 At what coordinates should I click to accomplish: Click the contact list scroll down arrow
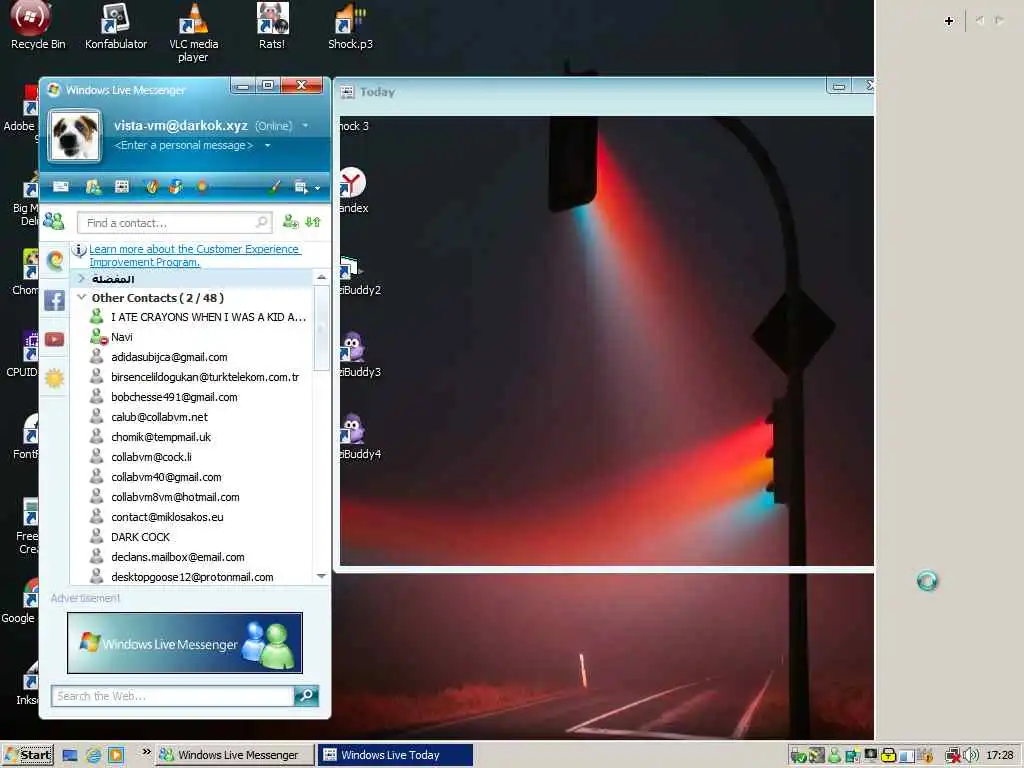pyautogui.click(x=321, y=576)
